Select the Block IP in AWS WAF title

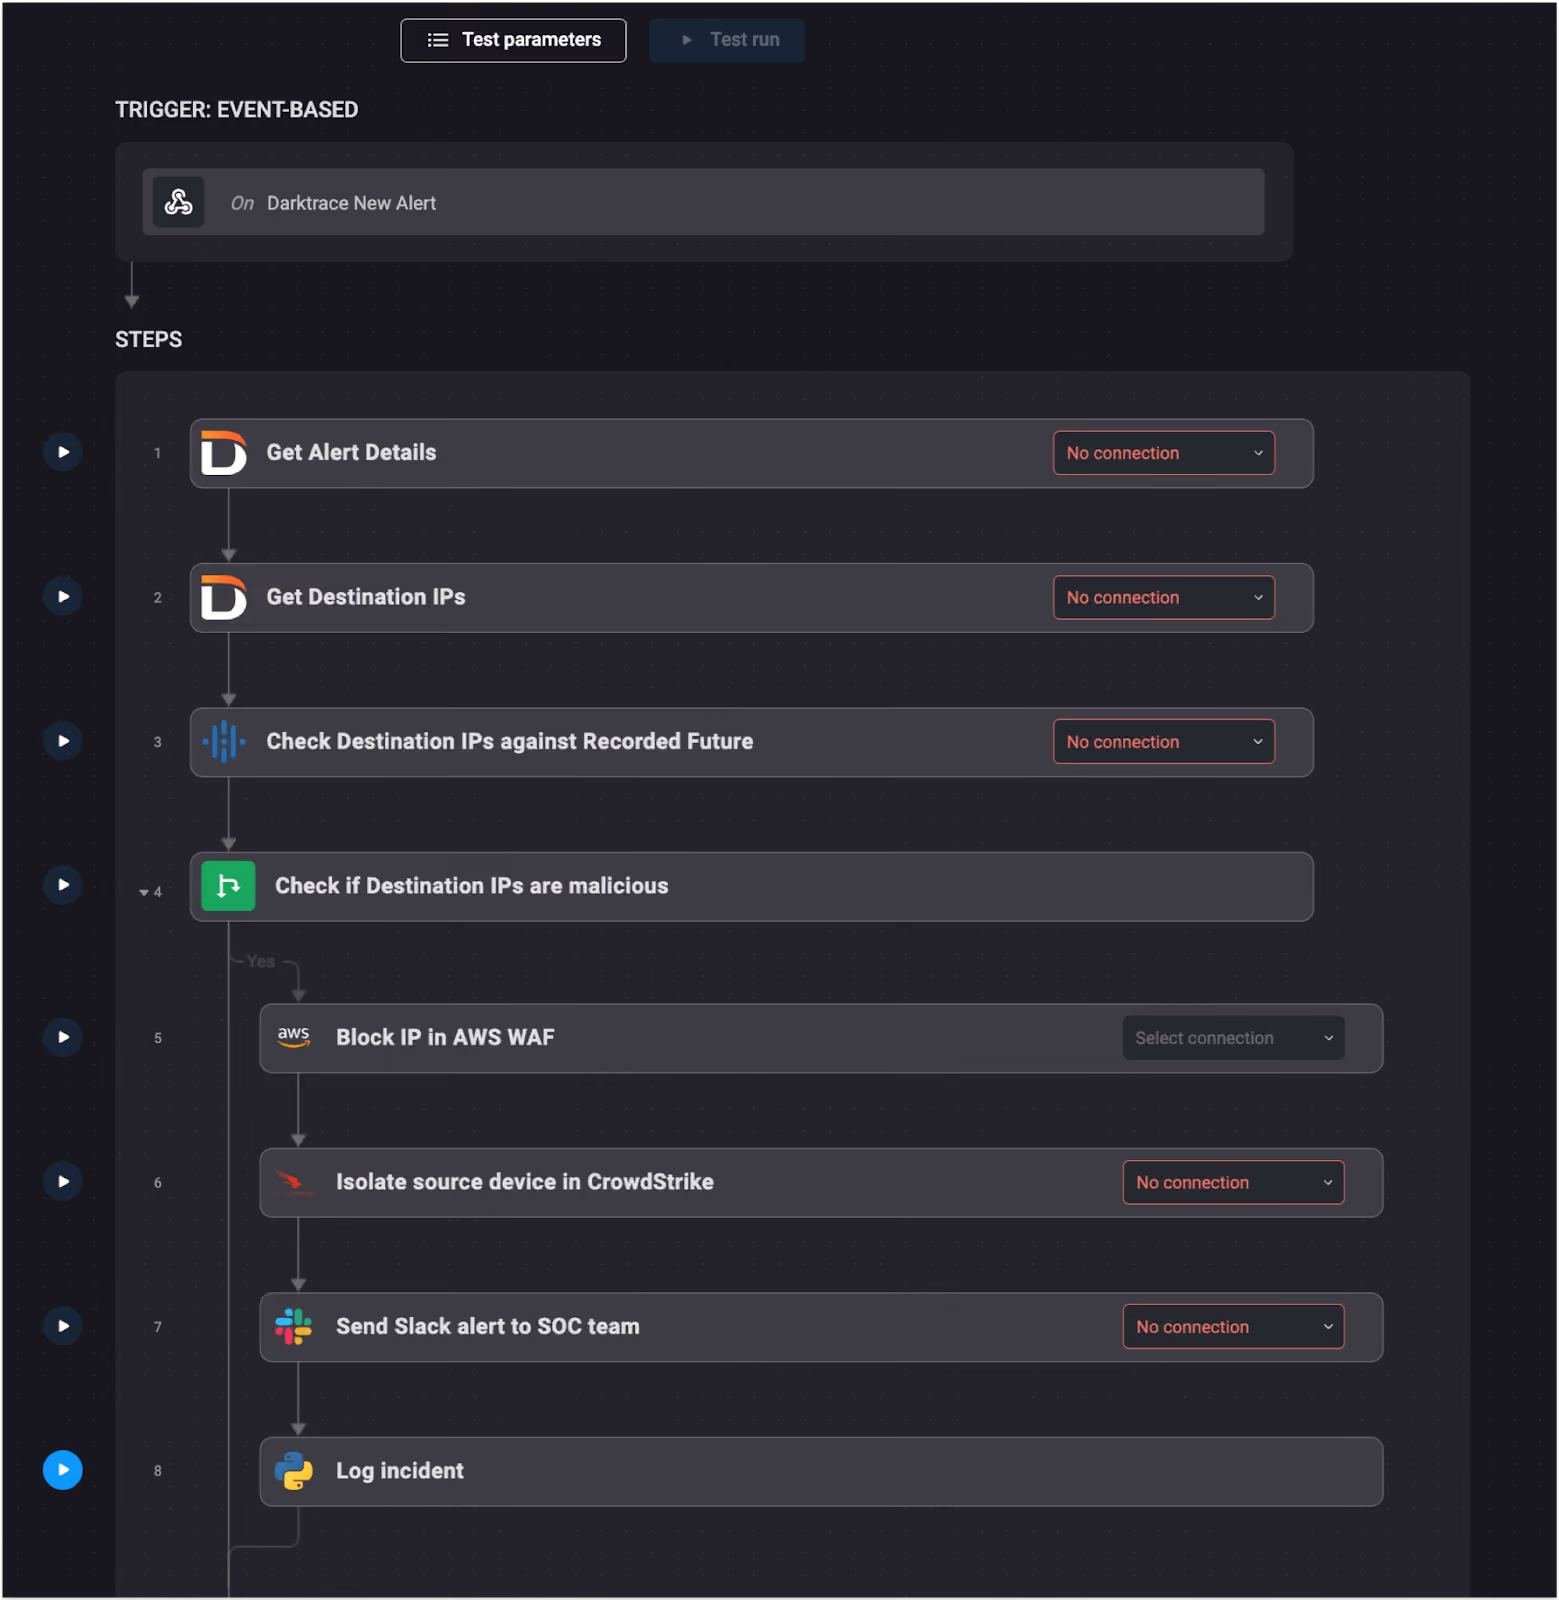click(445, 1037)
